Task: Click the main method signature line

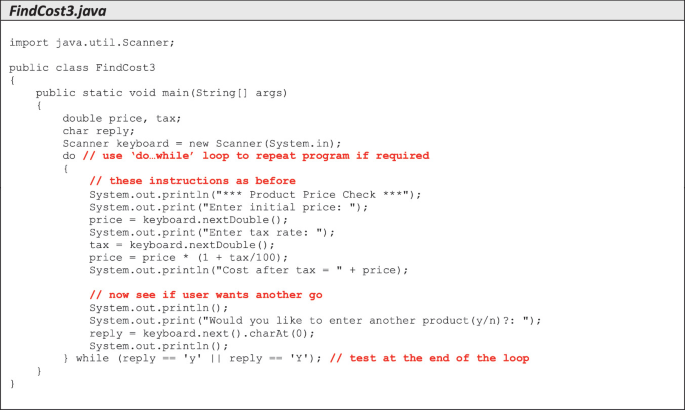Action: 161,92
